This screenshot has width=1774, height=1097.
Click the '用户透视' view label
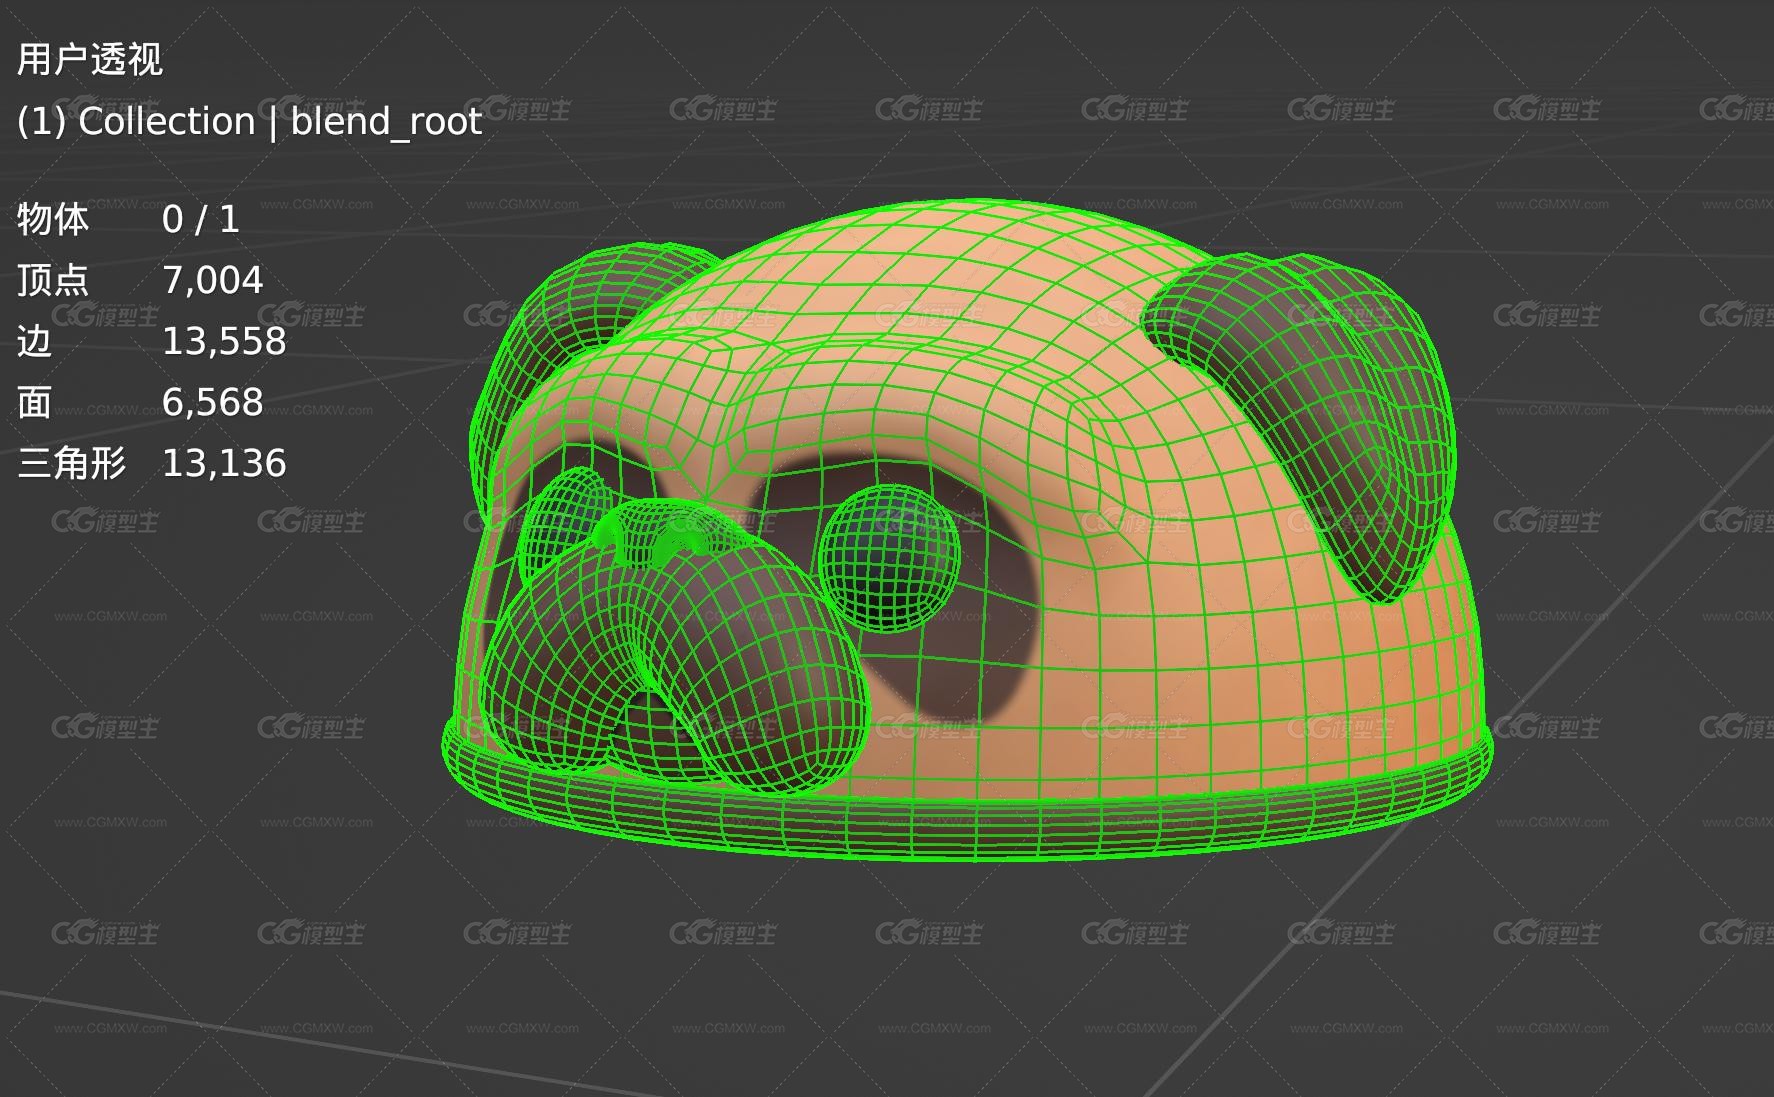click(x=90, y=60)
